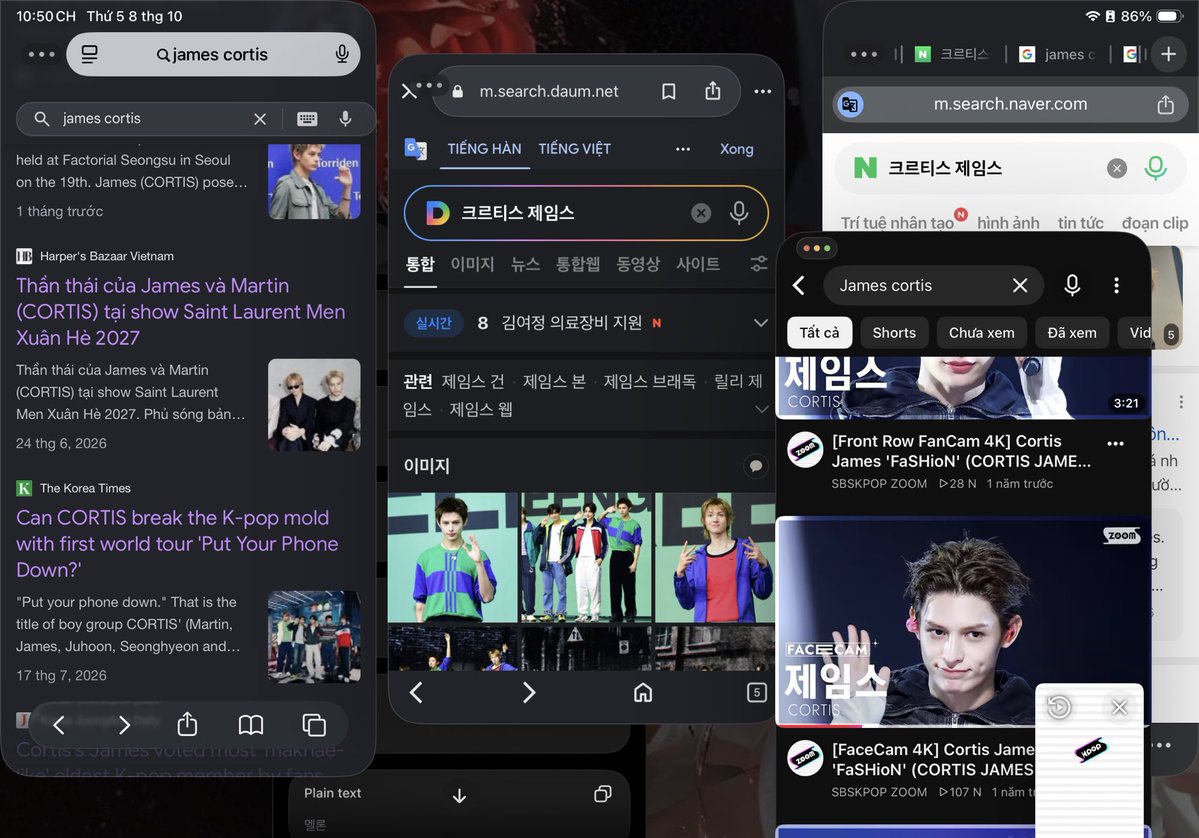
Task: Open the Harper's Bazaar Vietnam article link
Action: point(180,312)
